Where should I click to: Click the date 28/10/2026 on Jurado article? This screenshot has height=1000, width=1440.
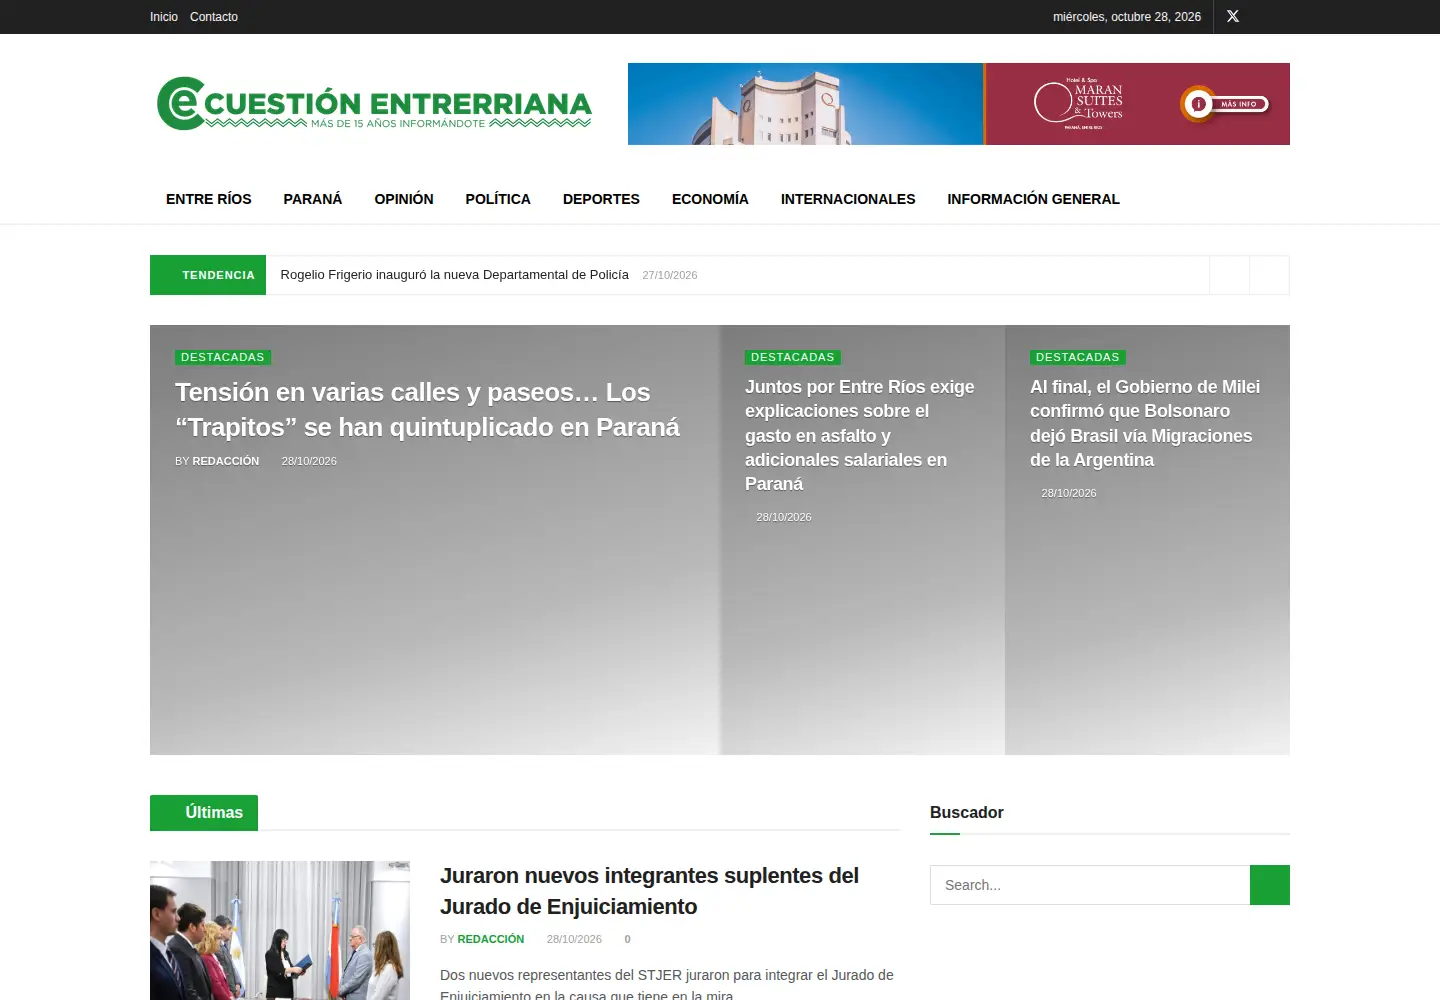pos(574,939)
